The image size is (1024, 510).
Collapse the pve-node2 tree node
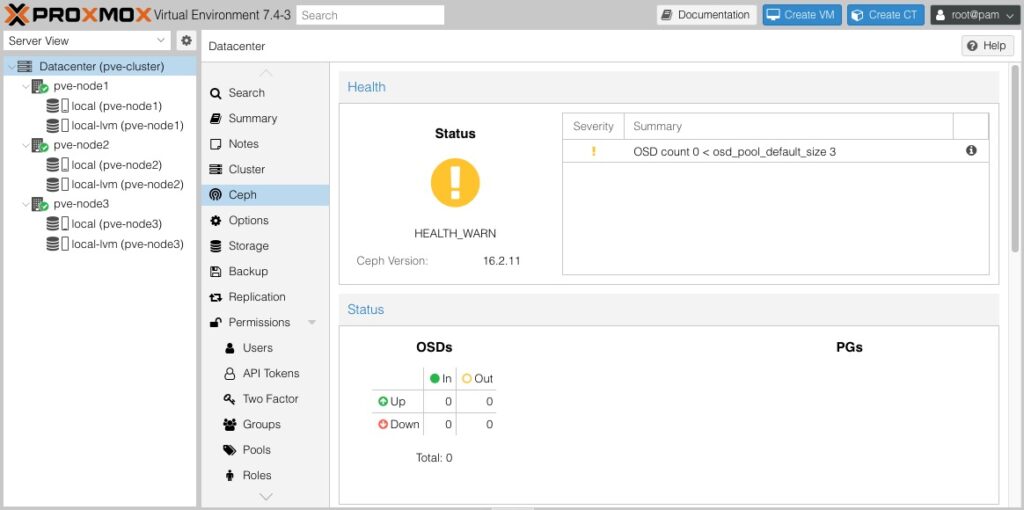point(25,145)
